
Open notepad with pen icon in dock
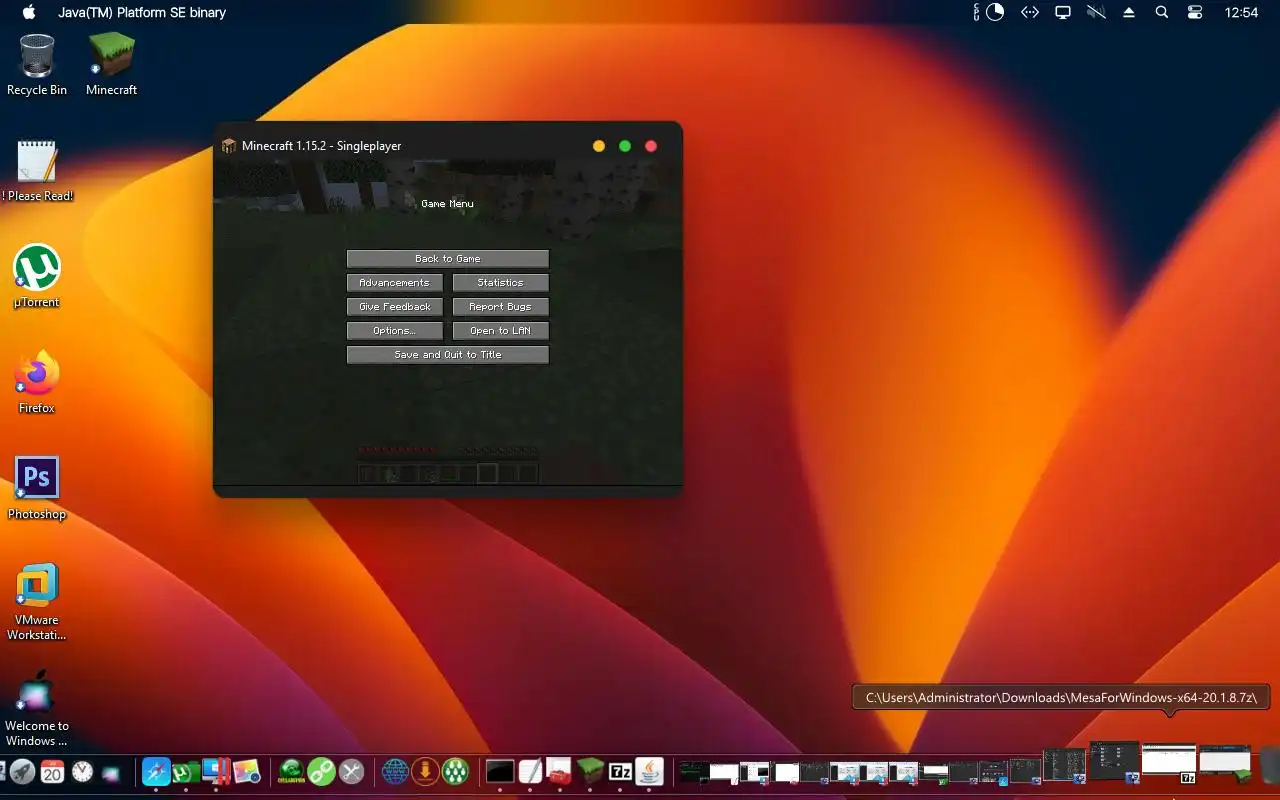530,772
